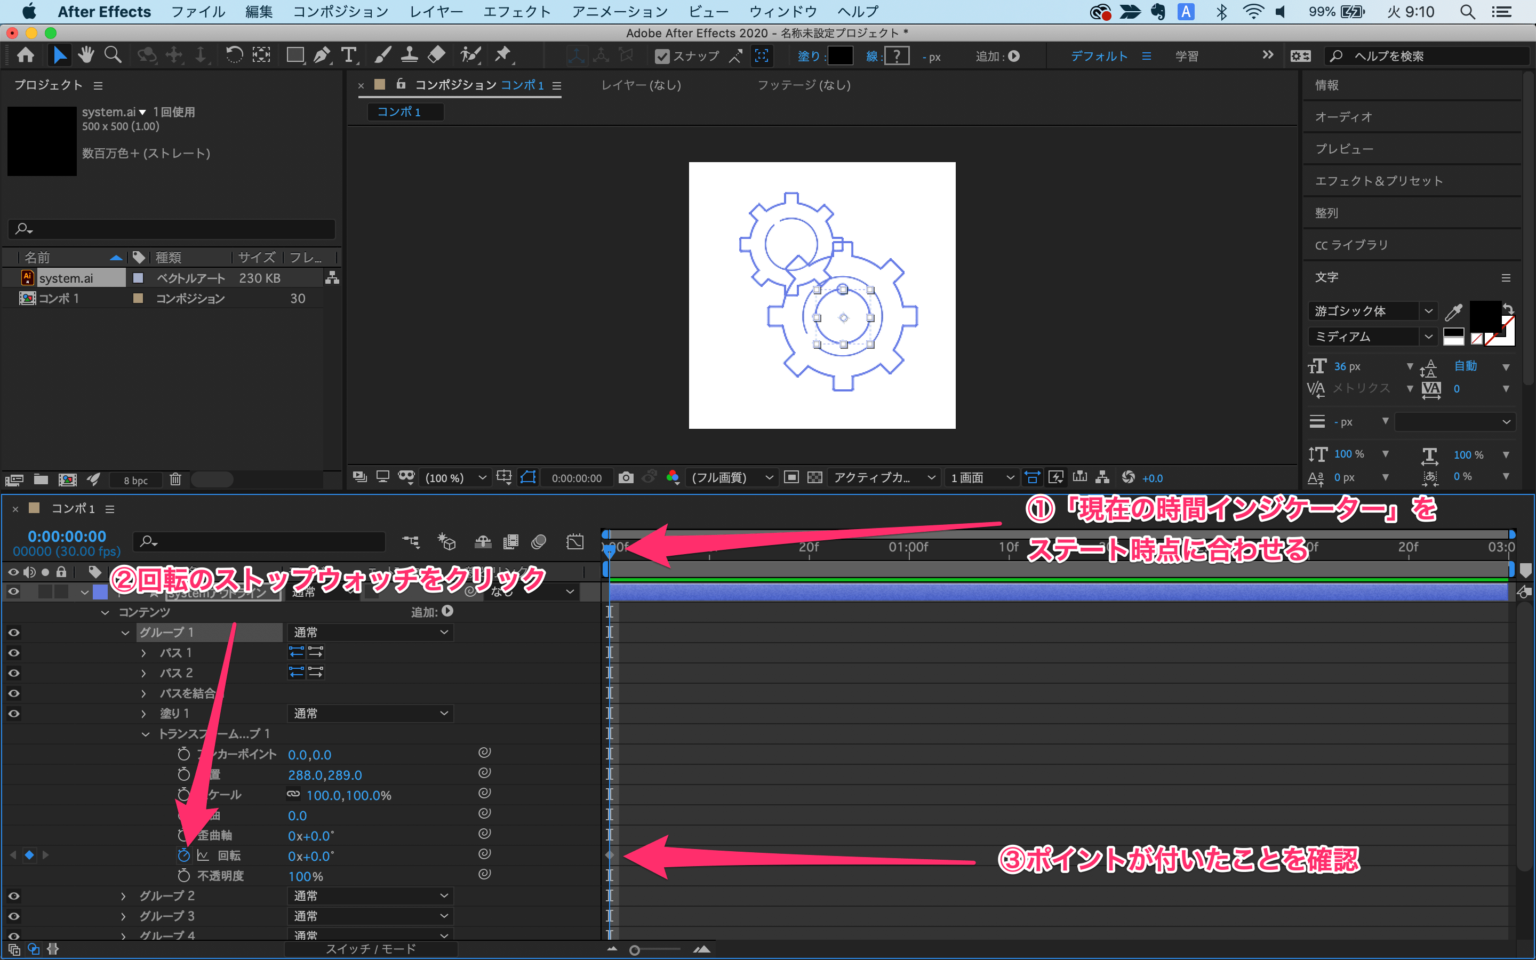Toggle visibility of グループ 1
Viewport: 1536px width, 960px height.
tap(13, 632)
